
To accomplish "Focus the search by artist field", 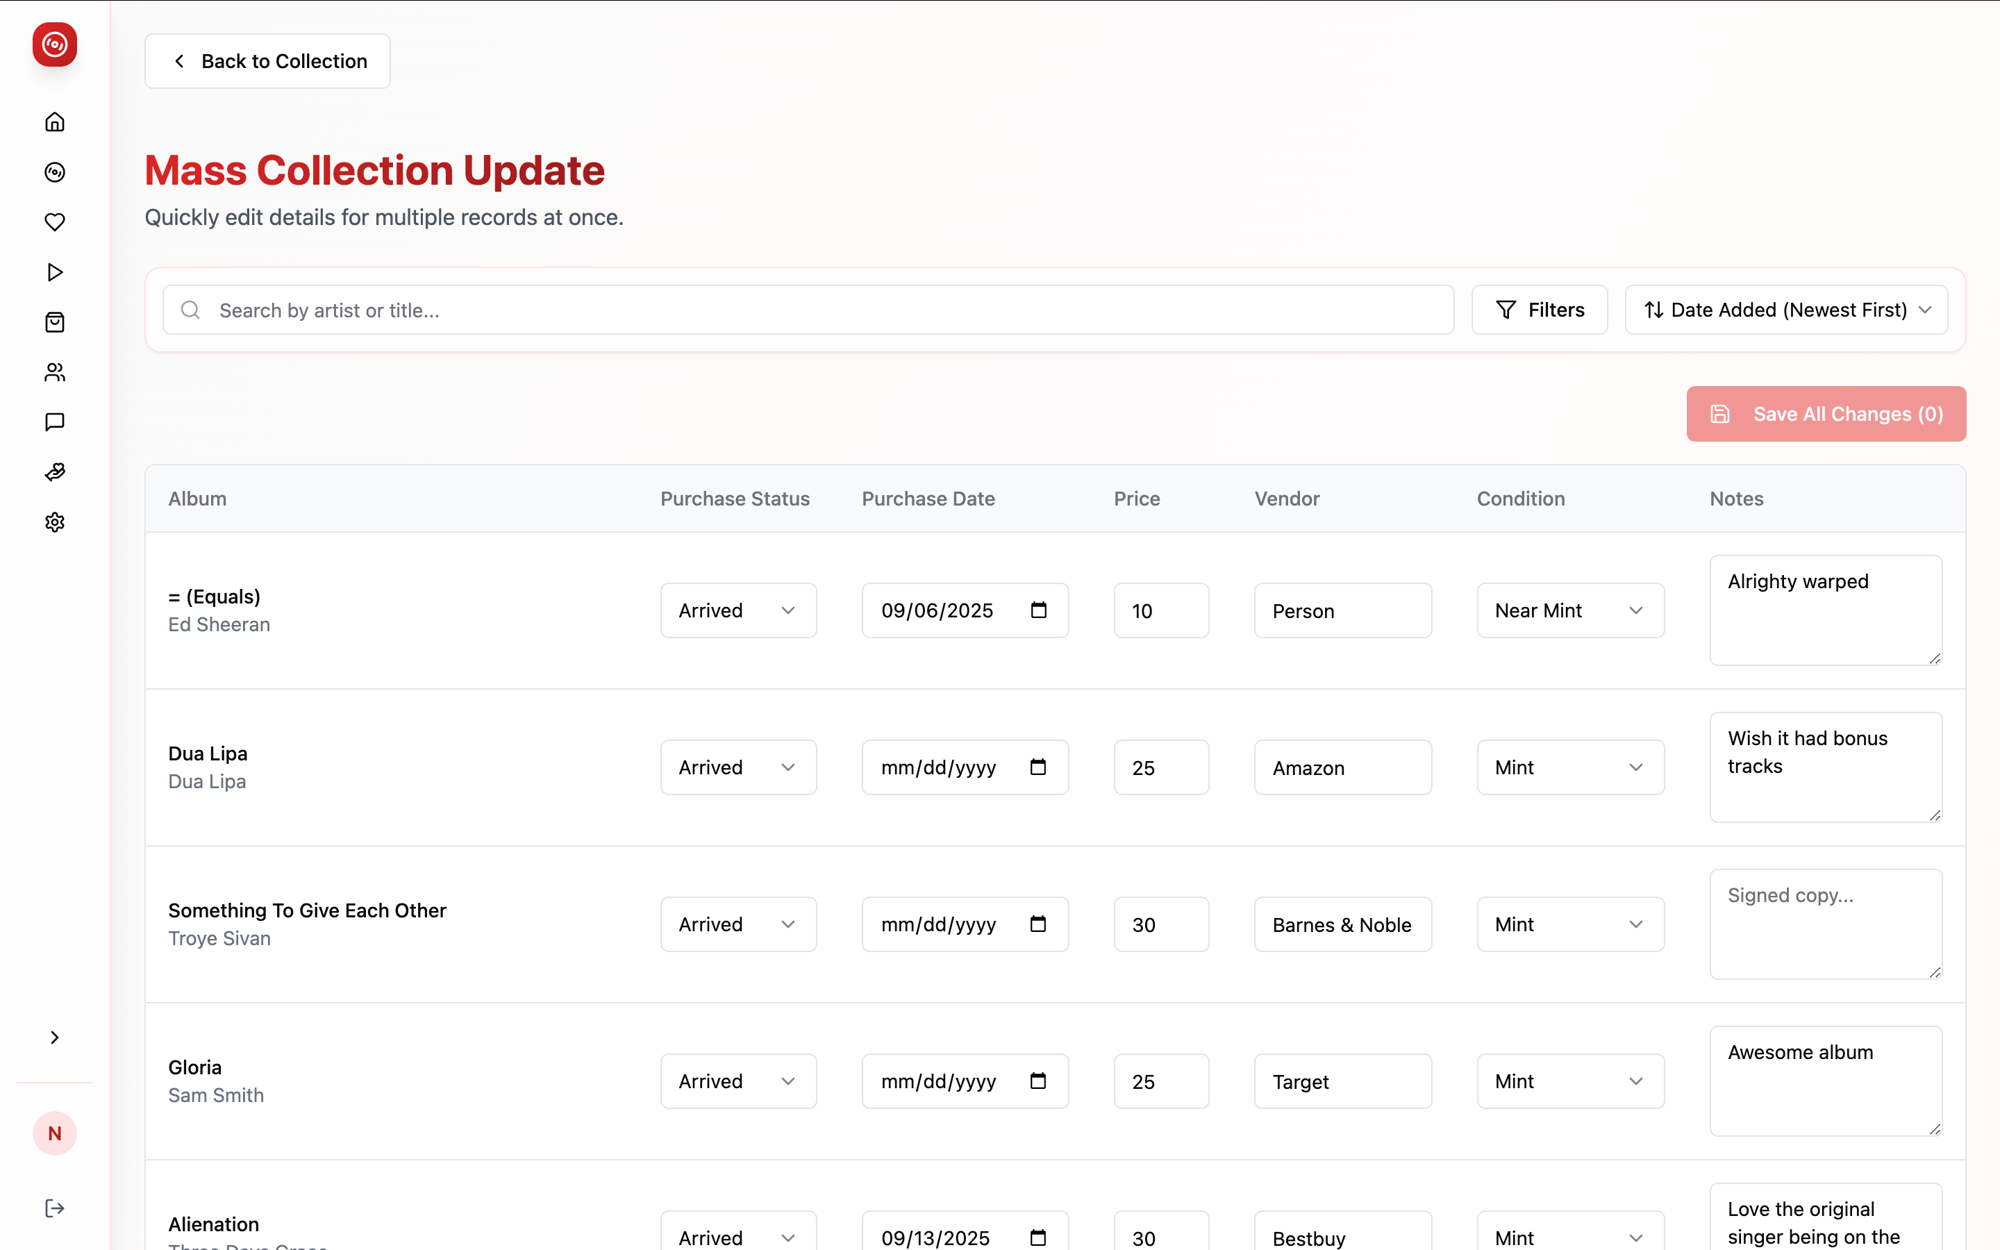I will (x=808, y=310).
